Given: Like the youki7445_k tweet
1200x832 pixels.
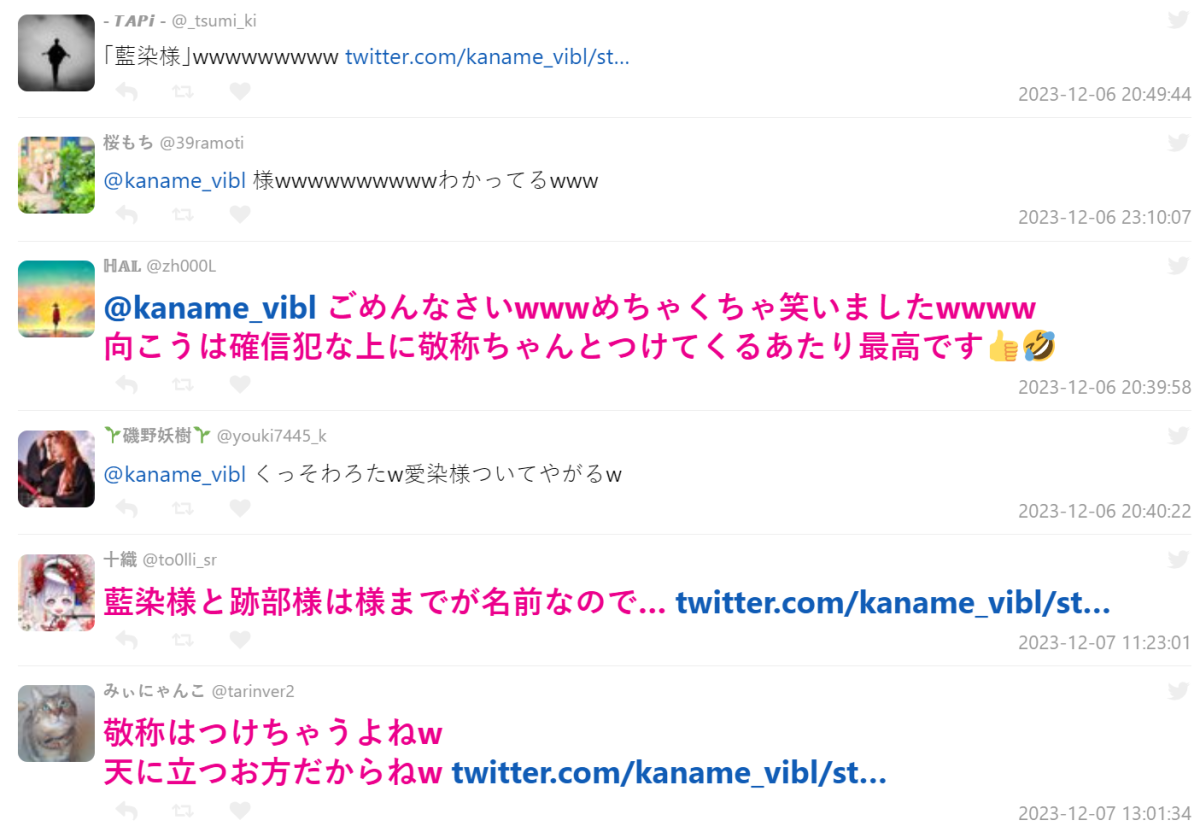Looking at the screenshot, I should (x=240, y=508).
